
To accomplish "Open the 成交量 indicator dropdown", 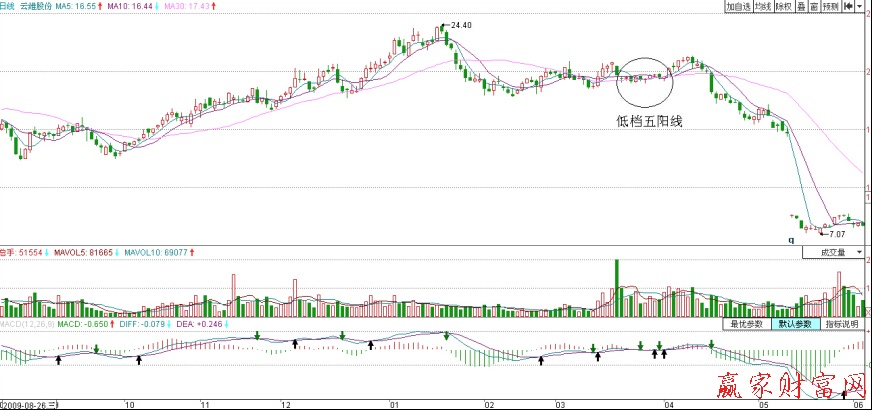I will point(835,254).
